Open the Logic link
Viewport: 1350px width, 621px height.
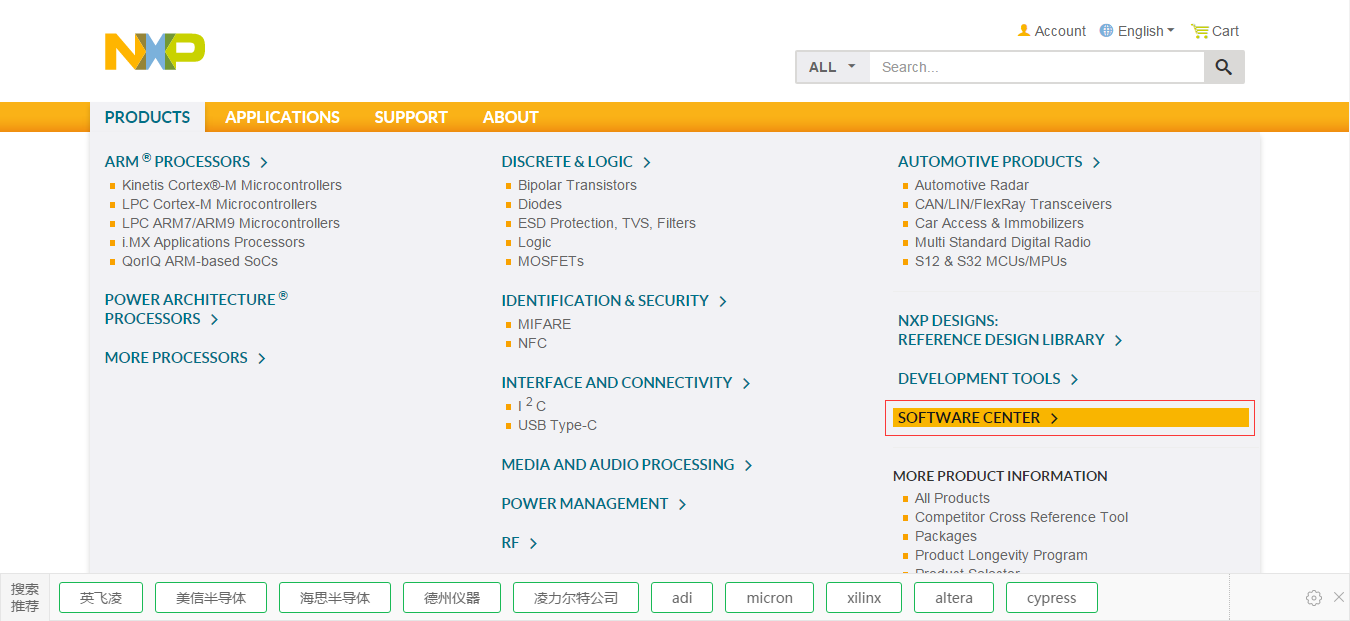[x=535, y=242]
